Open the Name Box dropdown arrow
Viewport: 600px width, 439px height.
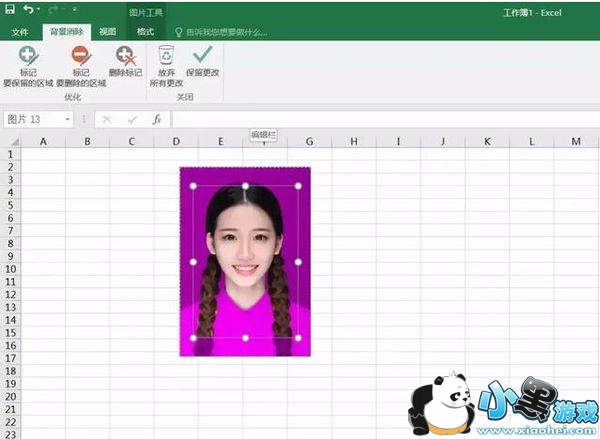pyautogui.click(x=67, y=119)
